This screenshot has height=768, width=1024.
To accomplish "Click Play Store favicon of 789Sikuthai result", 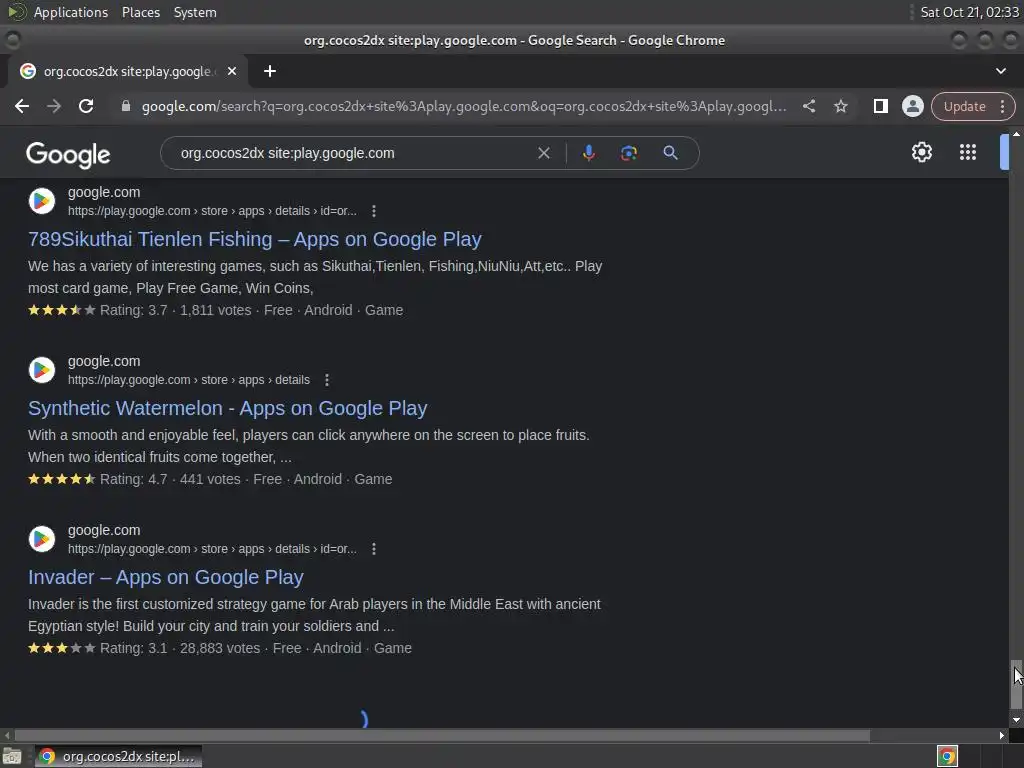I will pyautogui.click(x=42, y=200).
